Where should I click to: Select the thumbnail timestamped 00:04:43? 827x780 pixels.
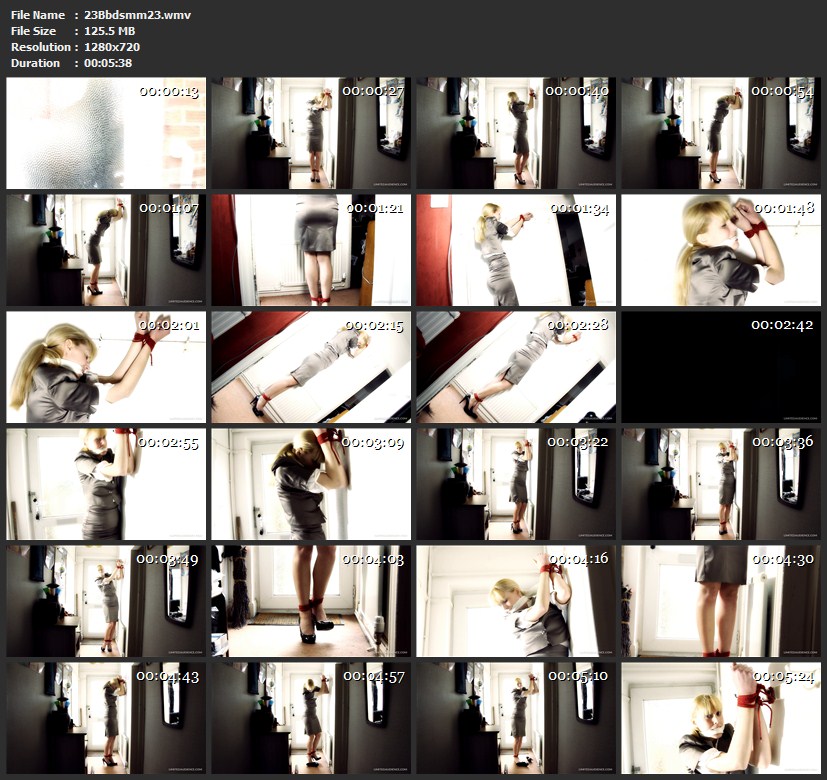[x=106, y=718]
